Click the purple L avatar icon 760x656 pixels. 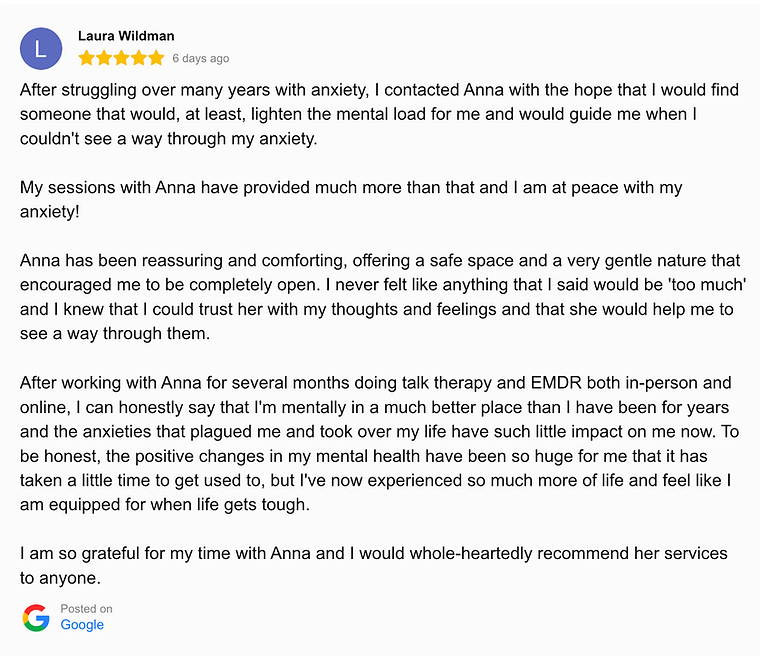tap(41, 48)
